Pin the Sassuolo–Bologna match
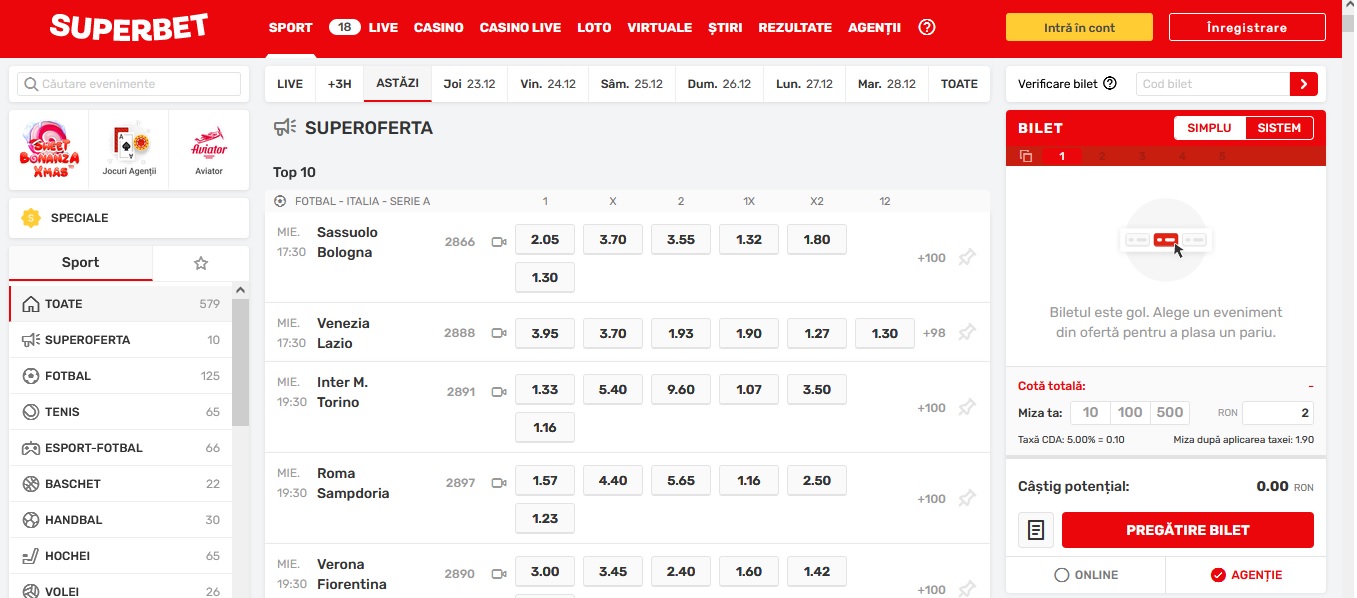Viewport: 1357px width, 598px height. (x=966, y=258)
